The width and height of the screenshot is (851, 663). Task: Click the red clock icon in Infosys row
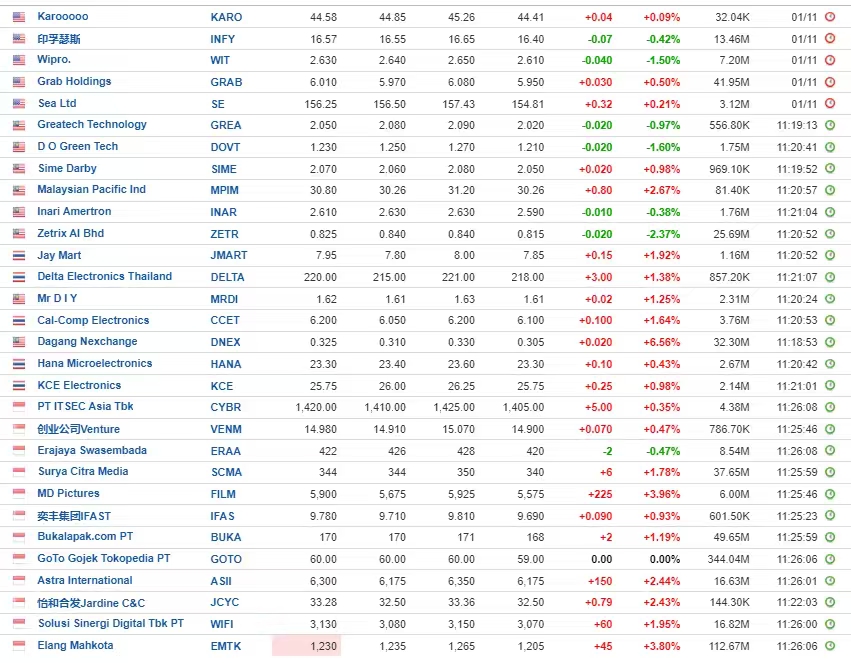coord(829,39)
